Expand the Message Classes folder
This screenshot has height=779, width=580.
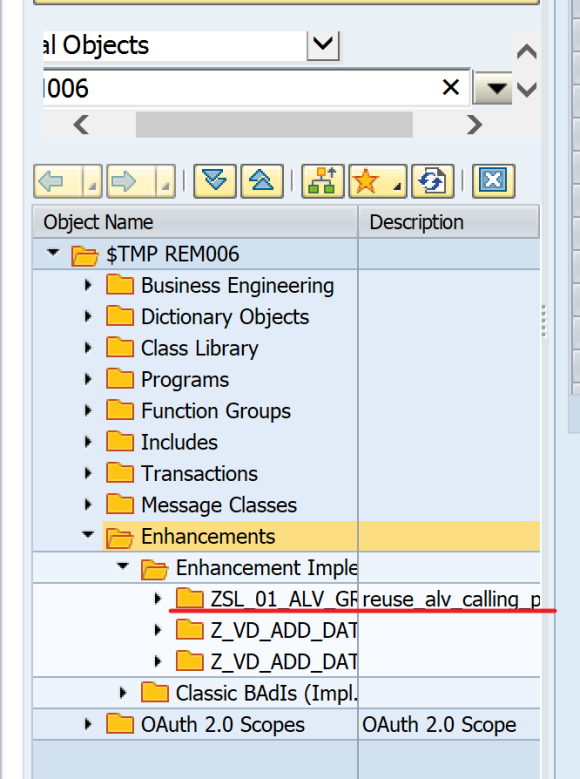[x=88, y=505]
